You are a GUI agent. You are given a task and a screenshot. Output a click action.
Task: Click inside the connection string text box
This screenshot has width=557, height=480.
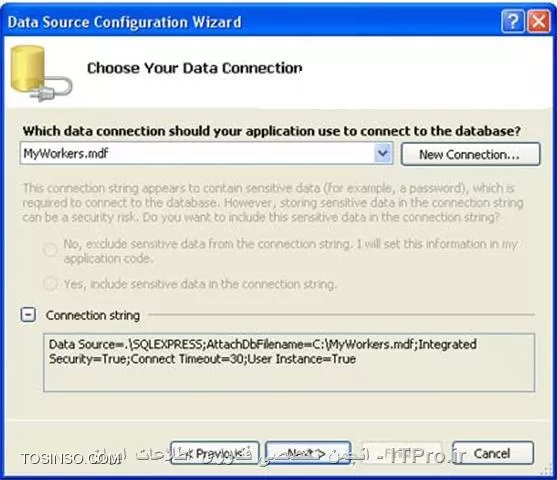pos(289,362)
